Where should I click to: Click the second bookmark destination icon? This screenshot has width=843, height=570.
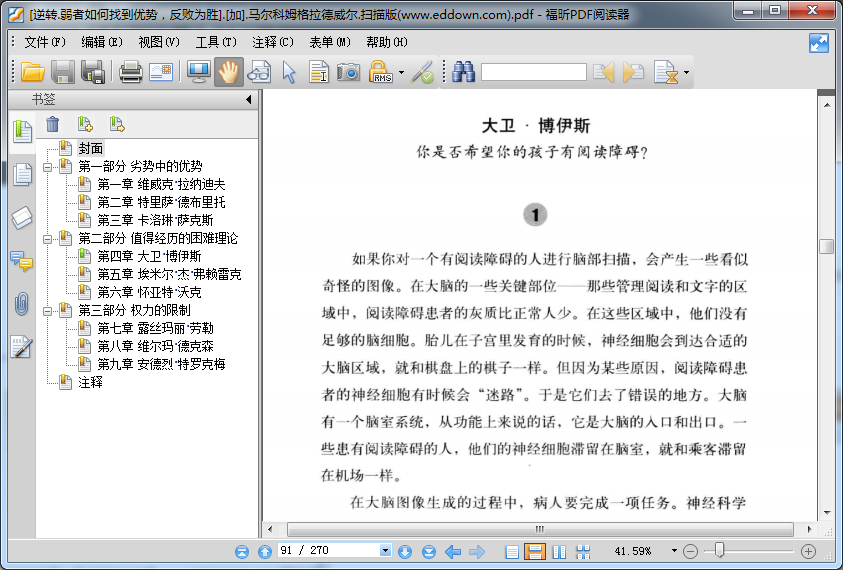pos(117,124)
